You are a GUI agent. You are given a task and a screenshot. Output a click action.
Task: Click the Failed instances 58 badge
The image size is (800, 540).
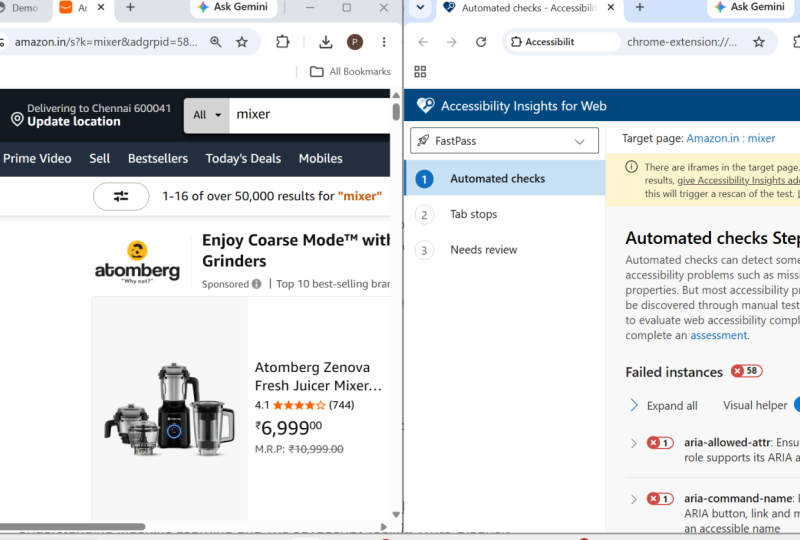(x=746, y=371)
